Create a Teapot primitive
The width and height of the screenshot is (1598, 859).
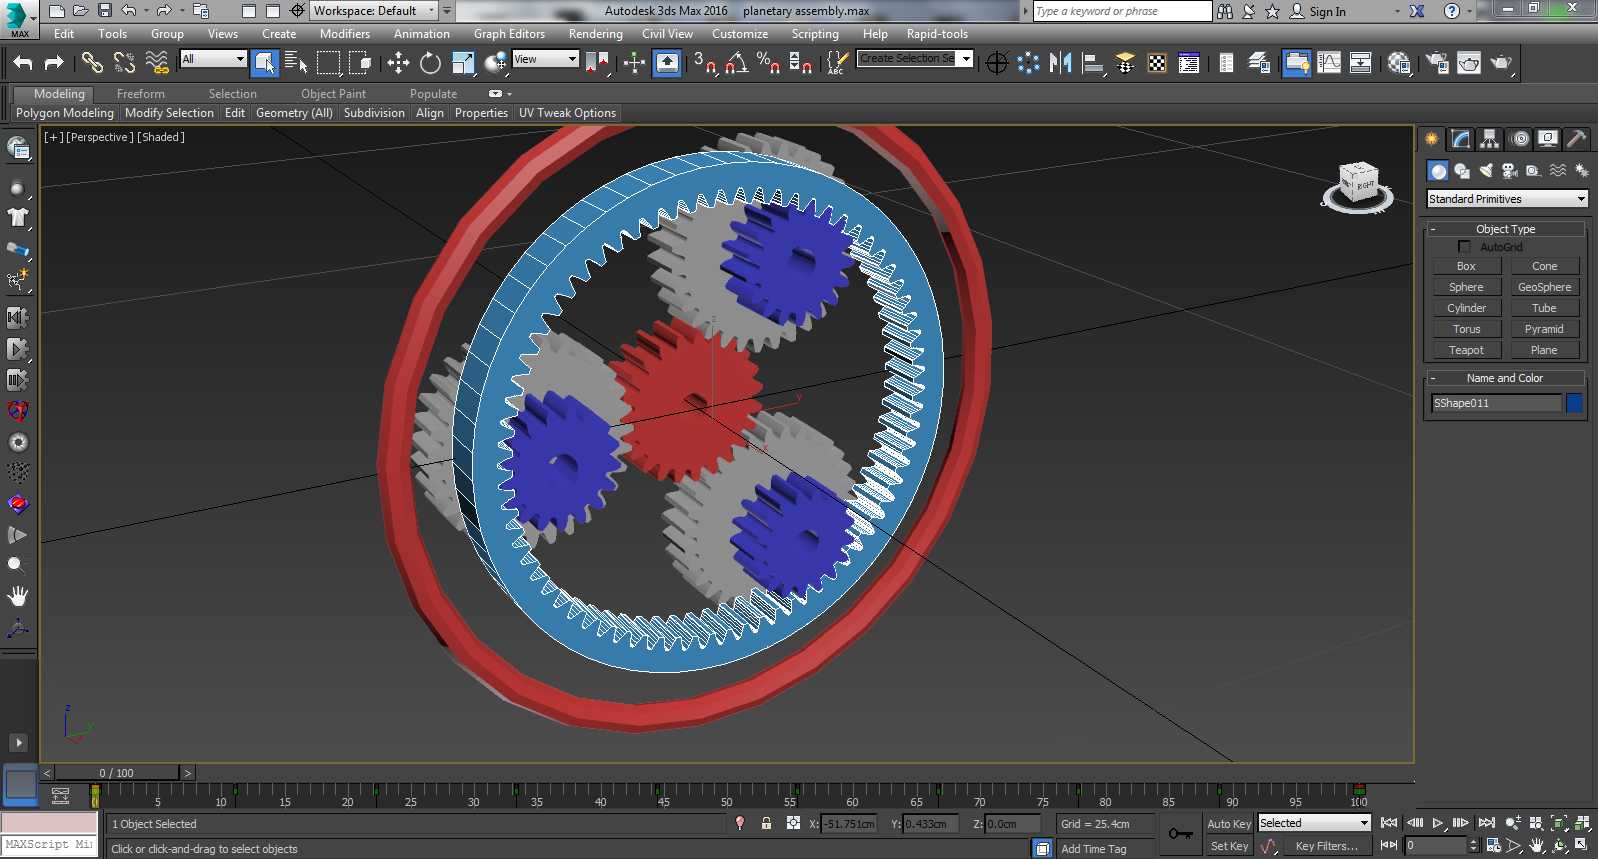[1466, 350]
